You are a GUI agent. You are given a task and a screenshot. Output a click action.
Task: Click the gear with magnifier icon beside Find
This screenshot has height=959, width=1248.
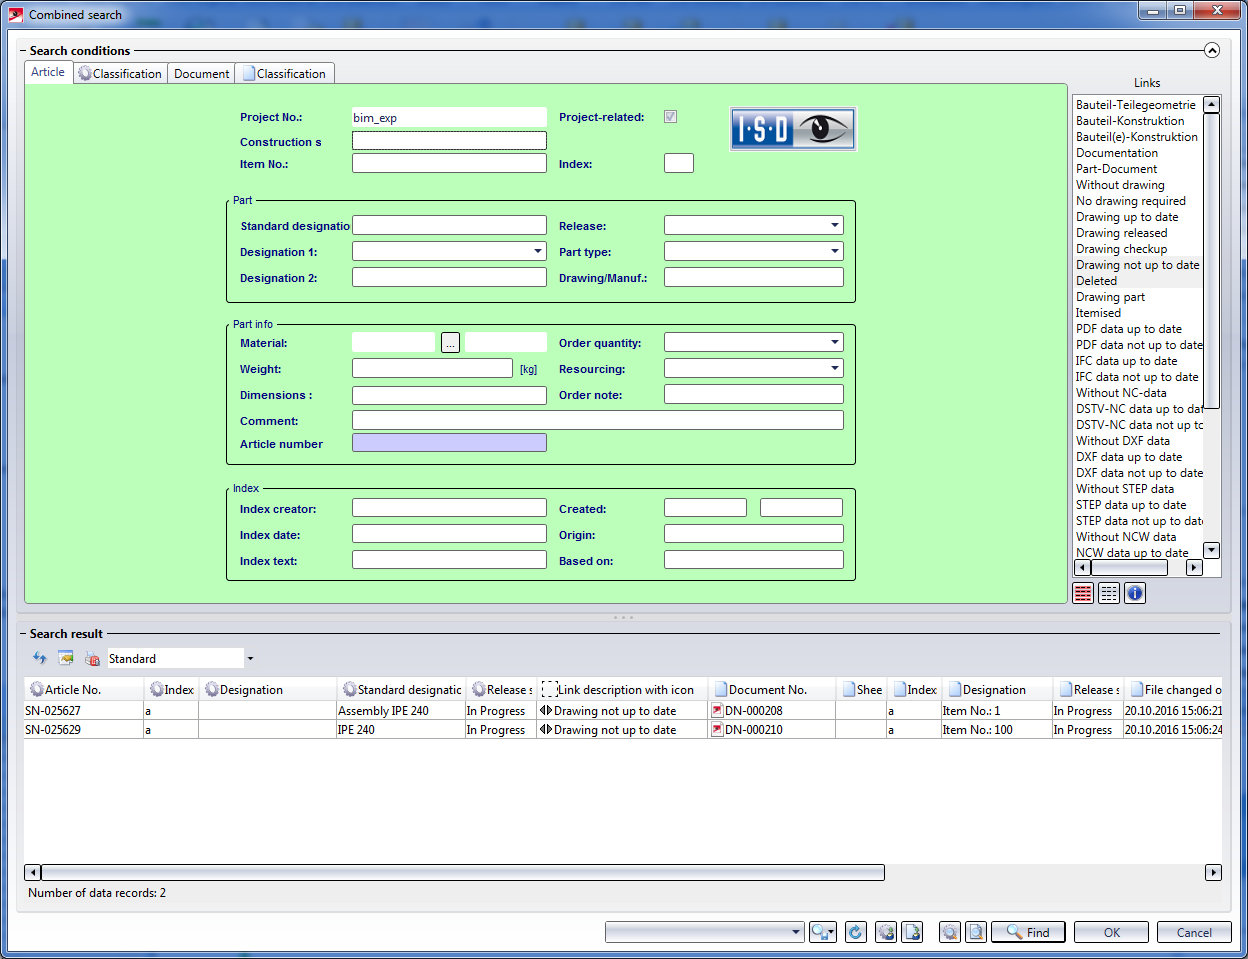[950, 932]
